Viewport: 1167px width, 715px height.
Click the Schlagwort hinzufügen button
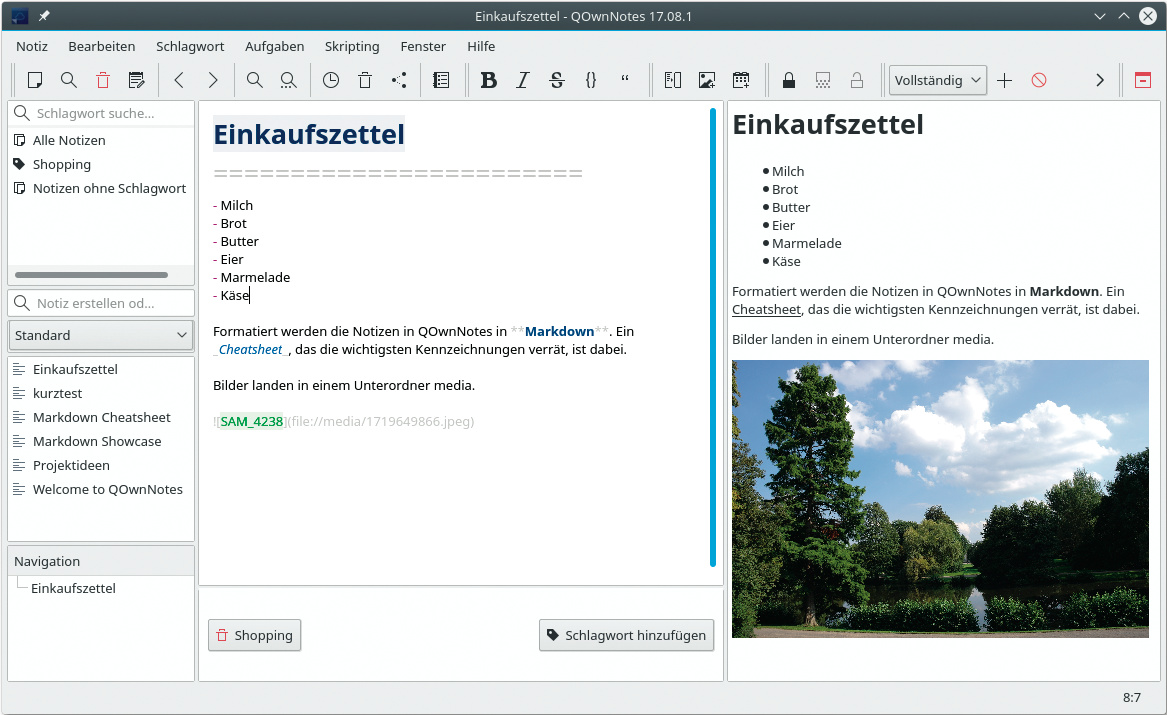pos(627,635)
